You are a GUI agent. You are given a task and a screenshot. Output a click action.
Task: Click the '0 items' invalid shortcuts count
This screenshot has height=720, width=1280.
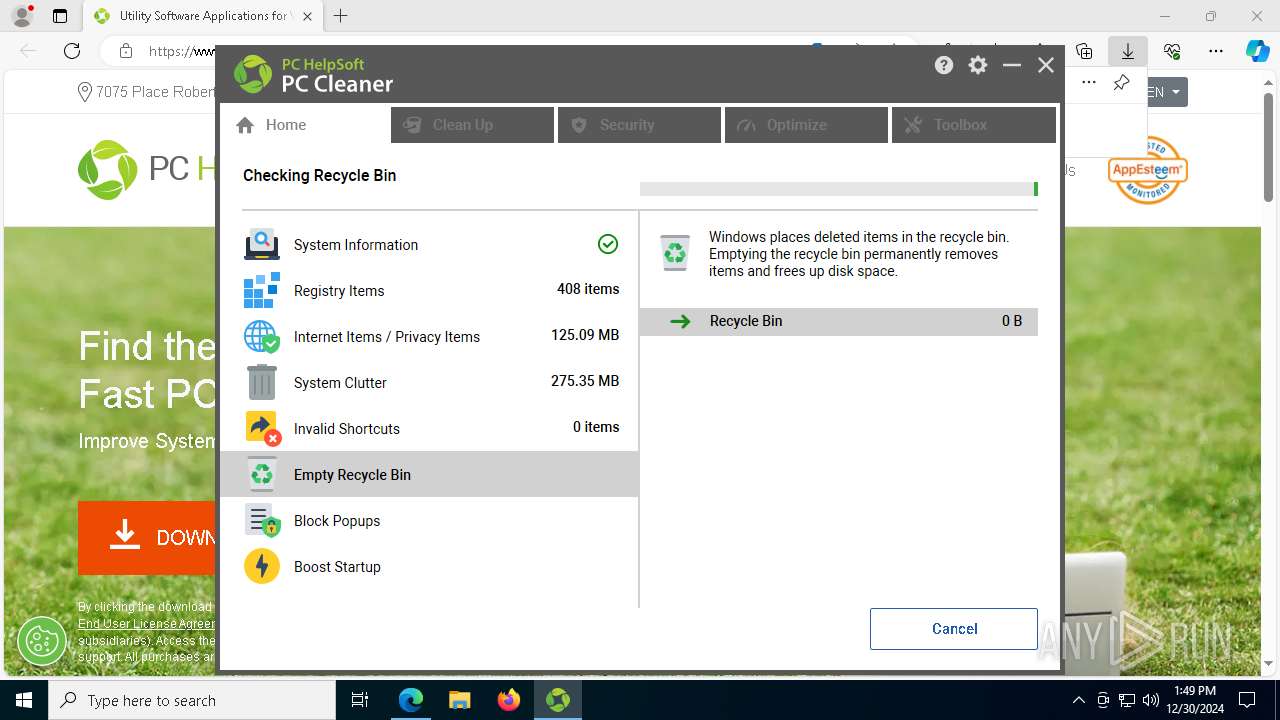tap(596, 427)
